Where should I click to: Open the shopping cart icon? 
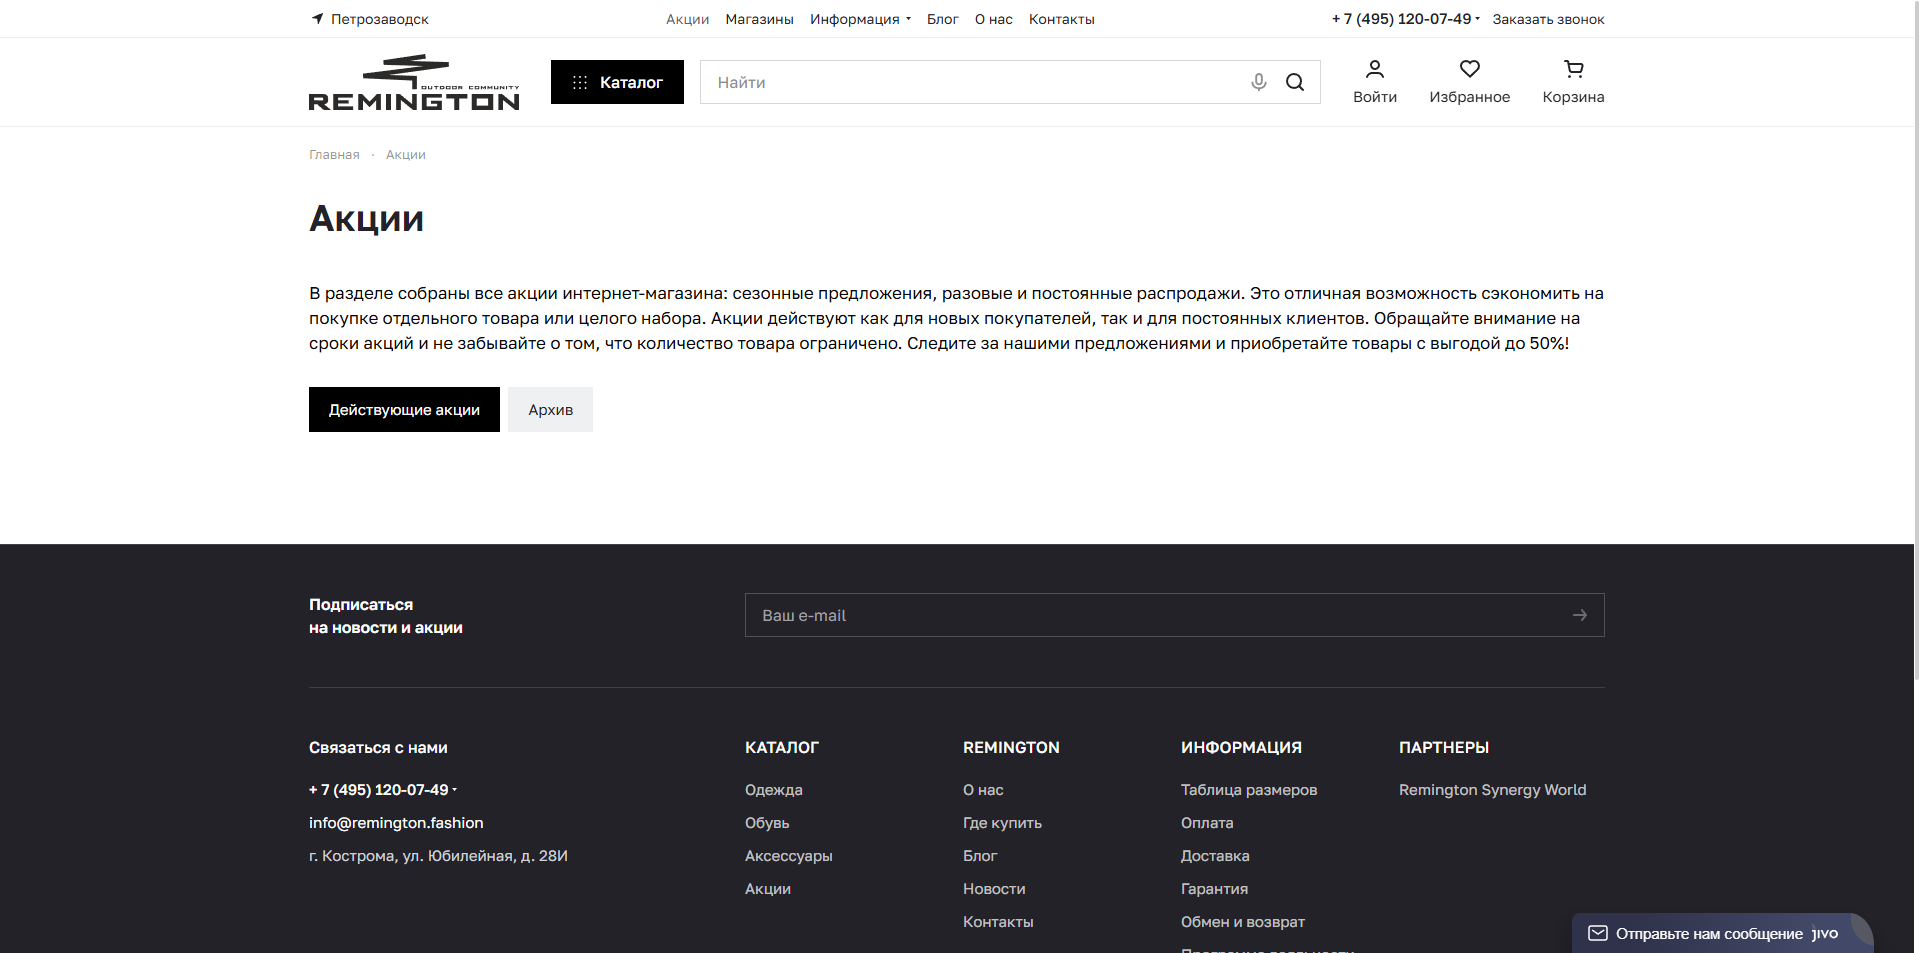[1573, 69]
